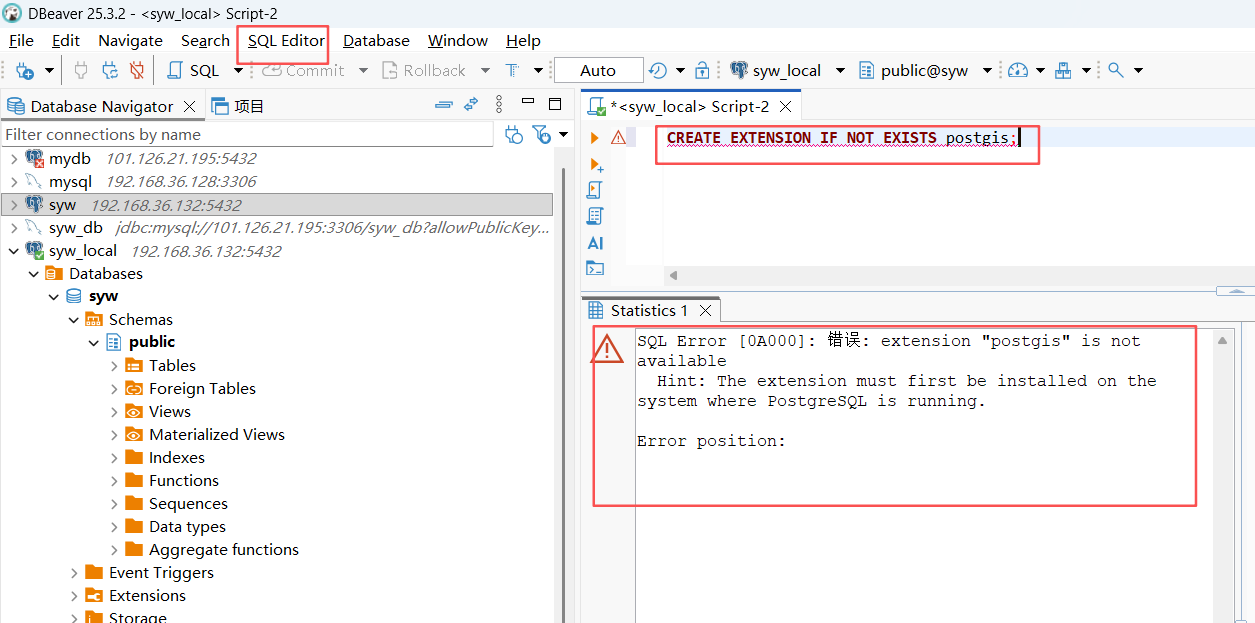Image resolution: width=1255 pixels, height=623 pixels.
Task: Execute SQL in new tab icon
Action: [596, 164]
